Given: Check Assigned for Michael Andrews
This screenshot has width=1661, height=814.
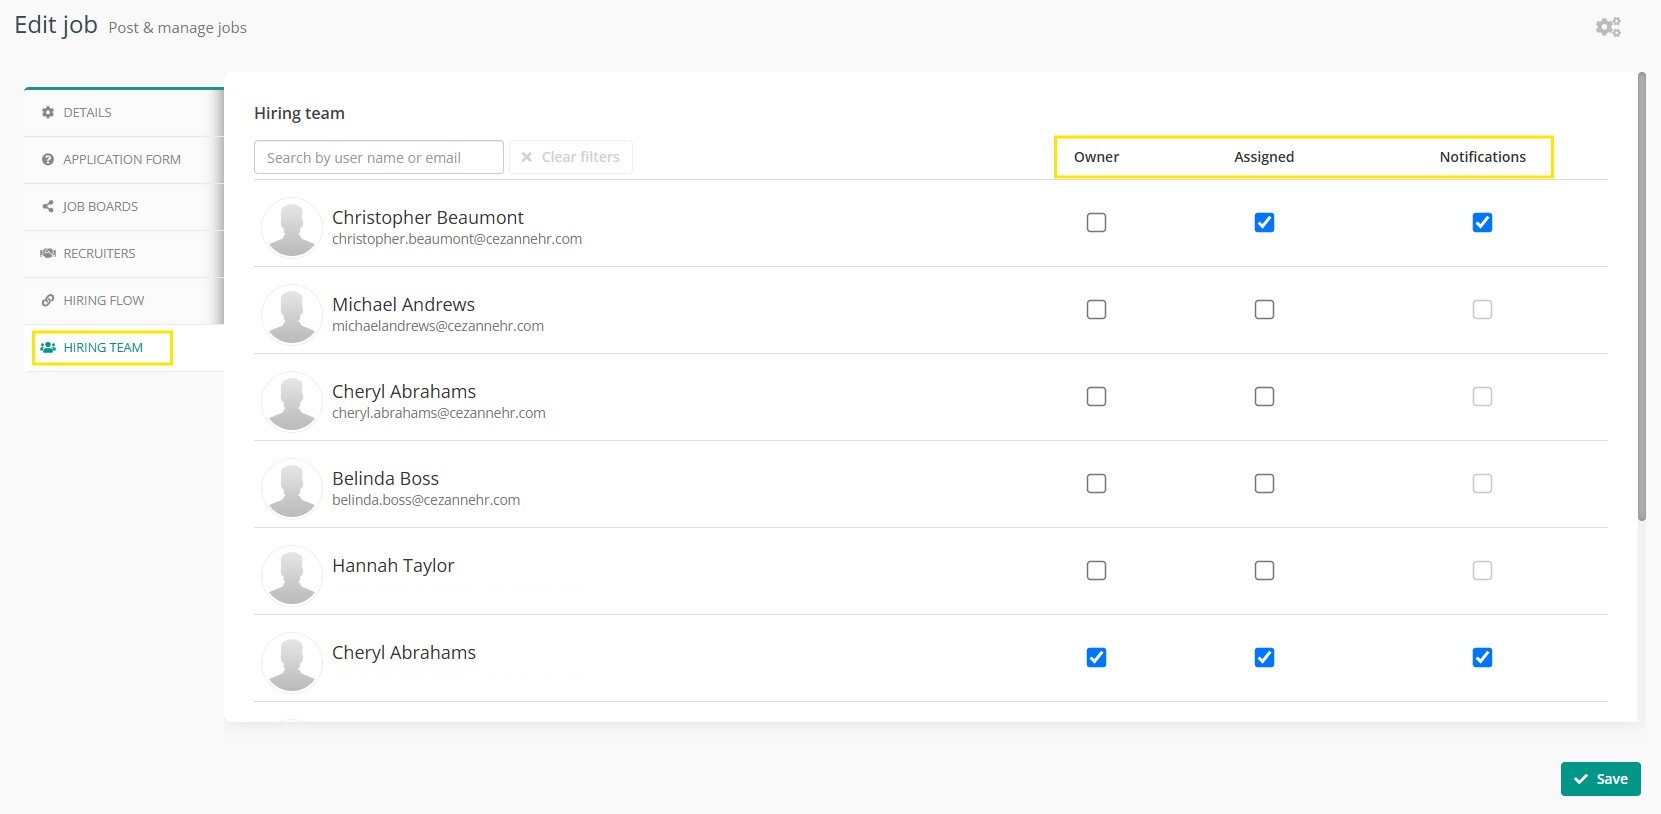Looking at the screenshot, I should click(1264, 310).
